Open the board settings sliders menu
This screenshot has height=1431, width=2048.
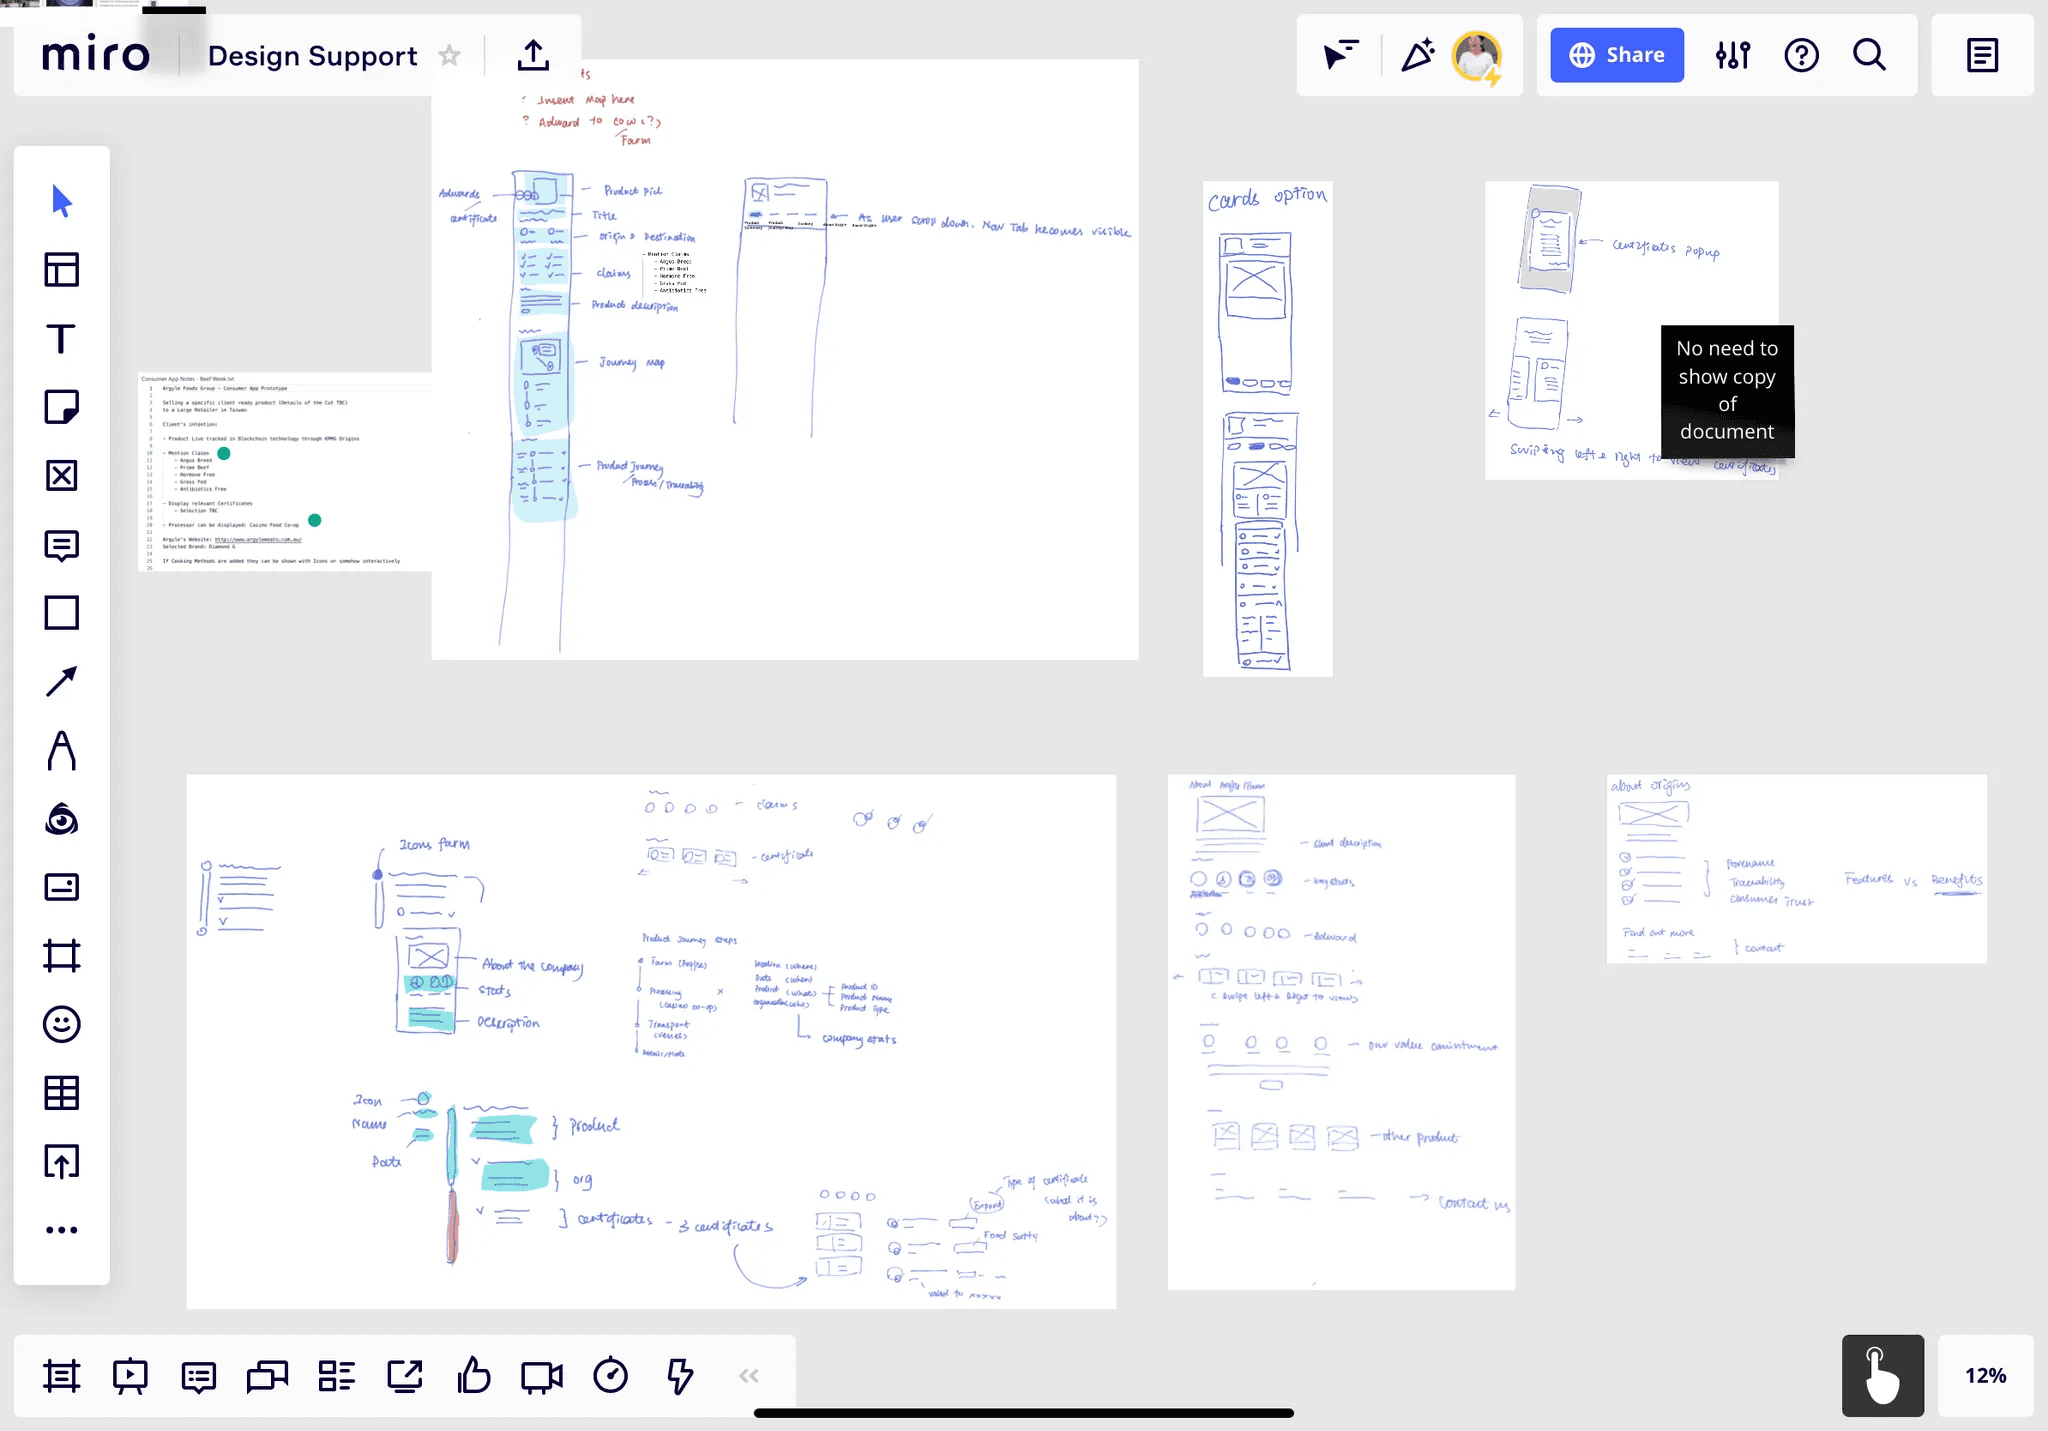pyautogui.click(x=1733, y=55)
